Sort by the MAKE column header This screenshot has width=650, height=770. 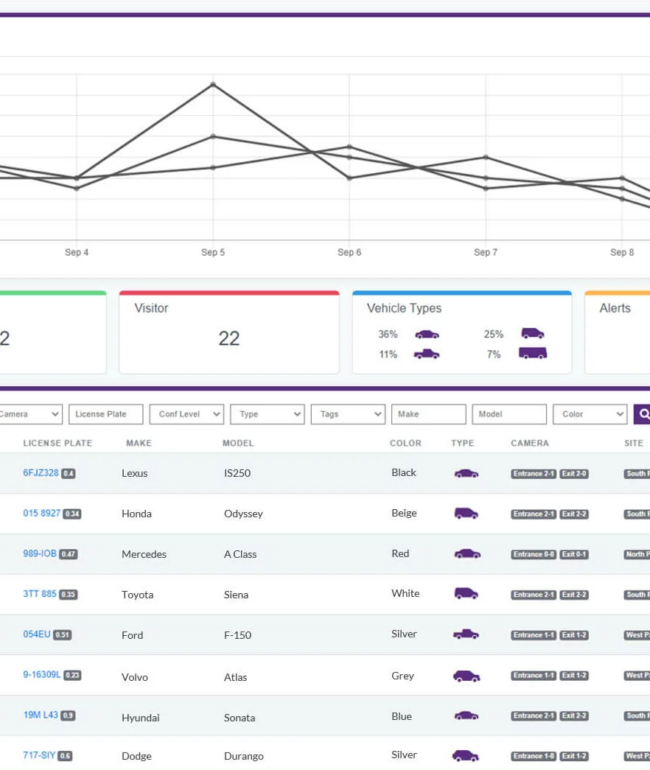pos(139,443)
